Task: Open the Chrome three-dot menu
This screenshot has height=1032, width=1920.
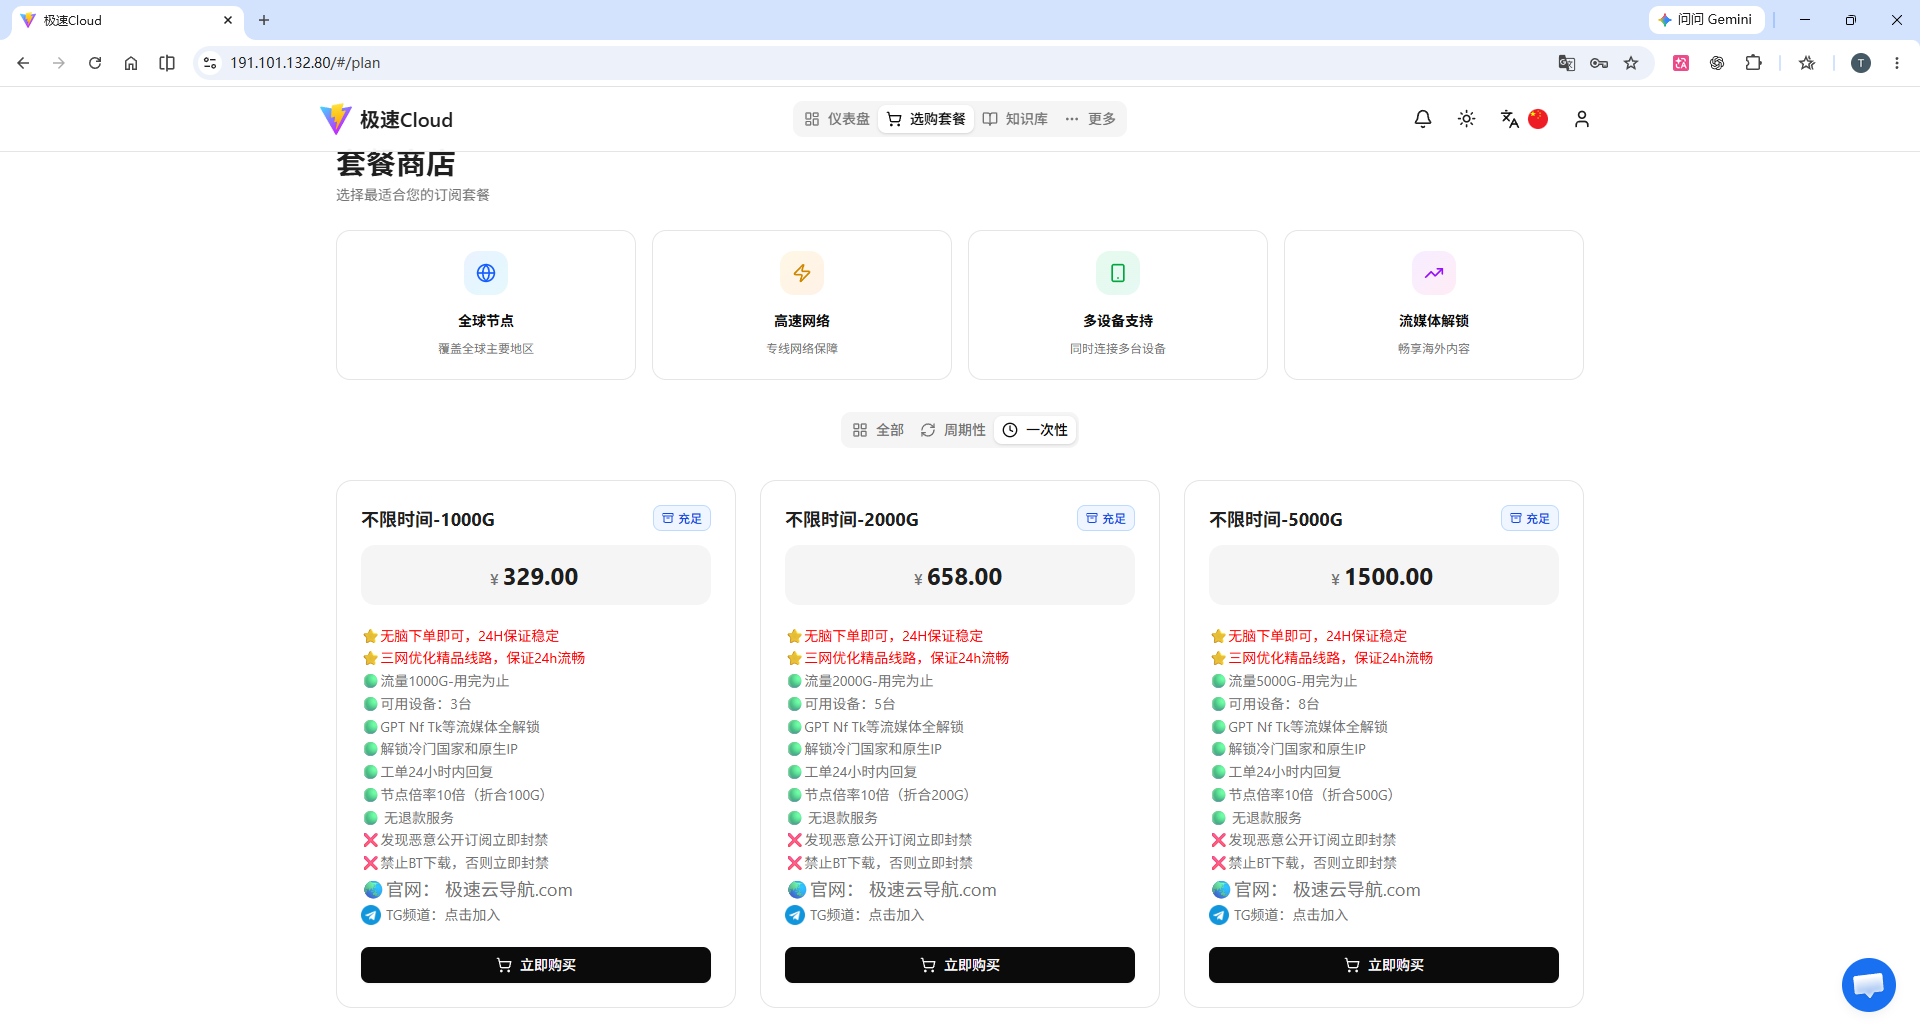Action: (1897, 63)
